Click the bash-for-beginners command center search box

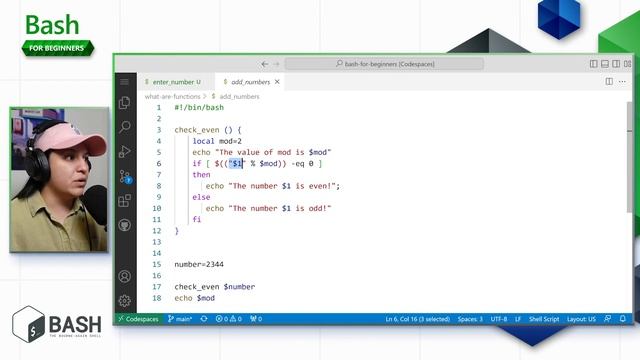coord(384,64)
